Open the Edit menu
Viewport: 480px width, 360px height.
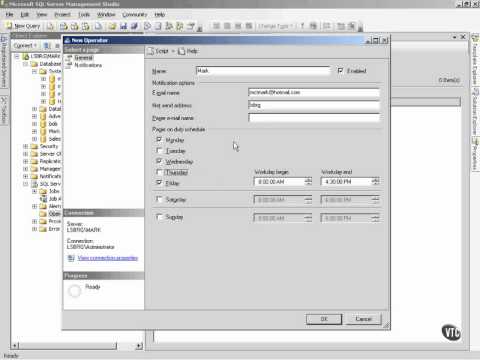pos(25,15)
